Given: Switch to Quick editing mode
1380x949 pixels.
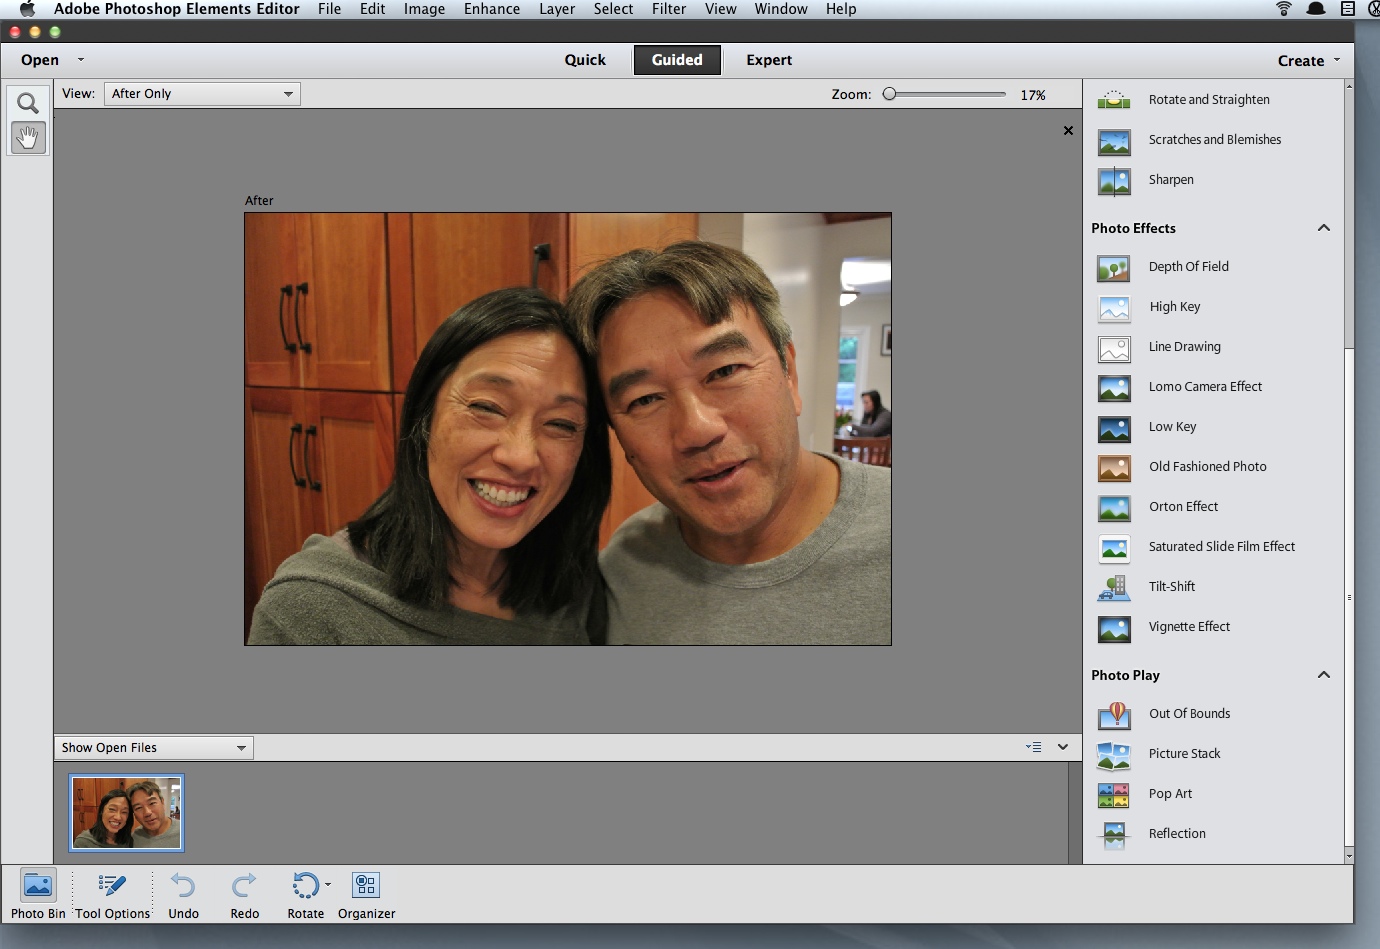Looking at the screenshot, I should (585, 60).
